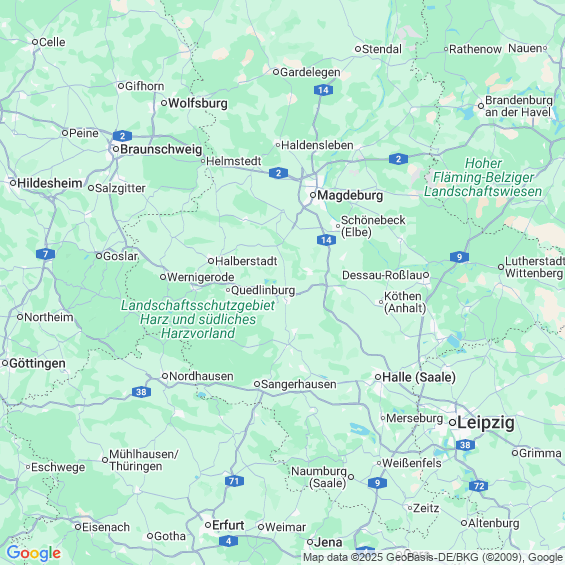Click the A4 highway shield below Erfurt

pyautogui.click(x=228, y=541)
